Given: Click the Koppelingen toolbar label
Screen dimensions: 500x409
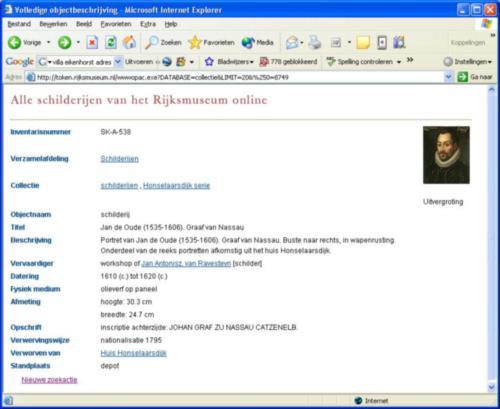Looking at the screenshot, I should click(468, 43).
